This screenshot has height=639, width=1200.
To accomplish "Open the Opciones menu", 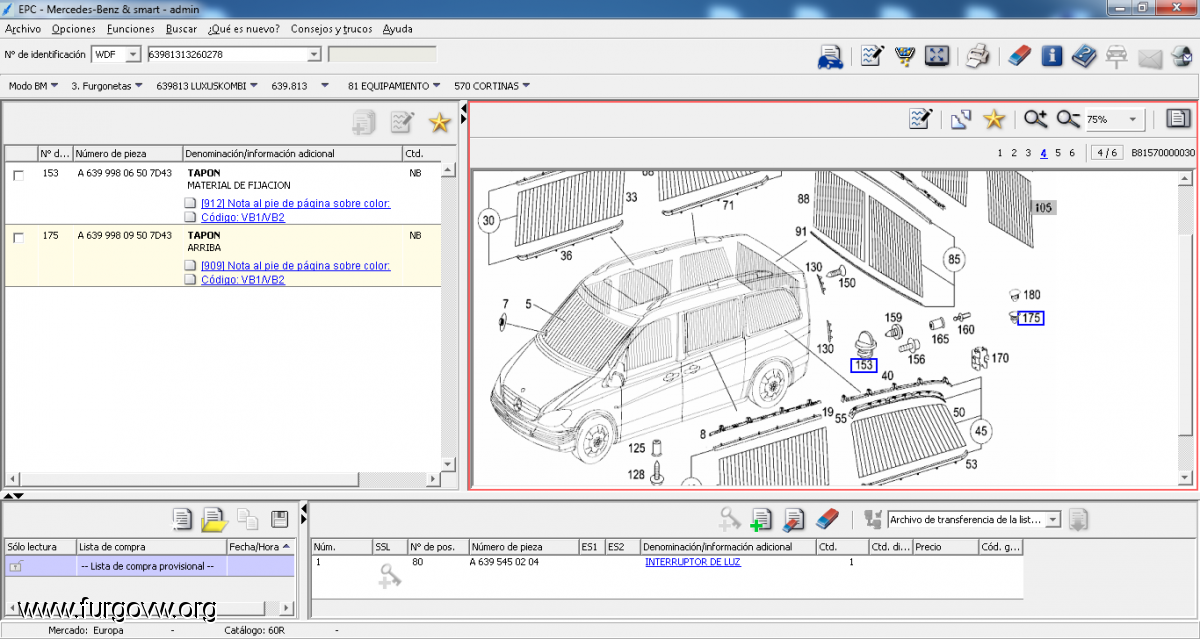I will pyautogui.click(x=74, y=29).
